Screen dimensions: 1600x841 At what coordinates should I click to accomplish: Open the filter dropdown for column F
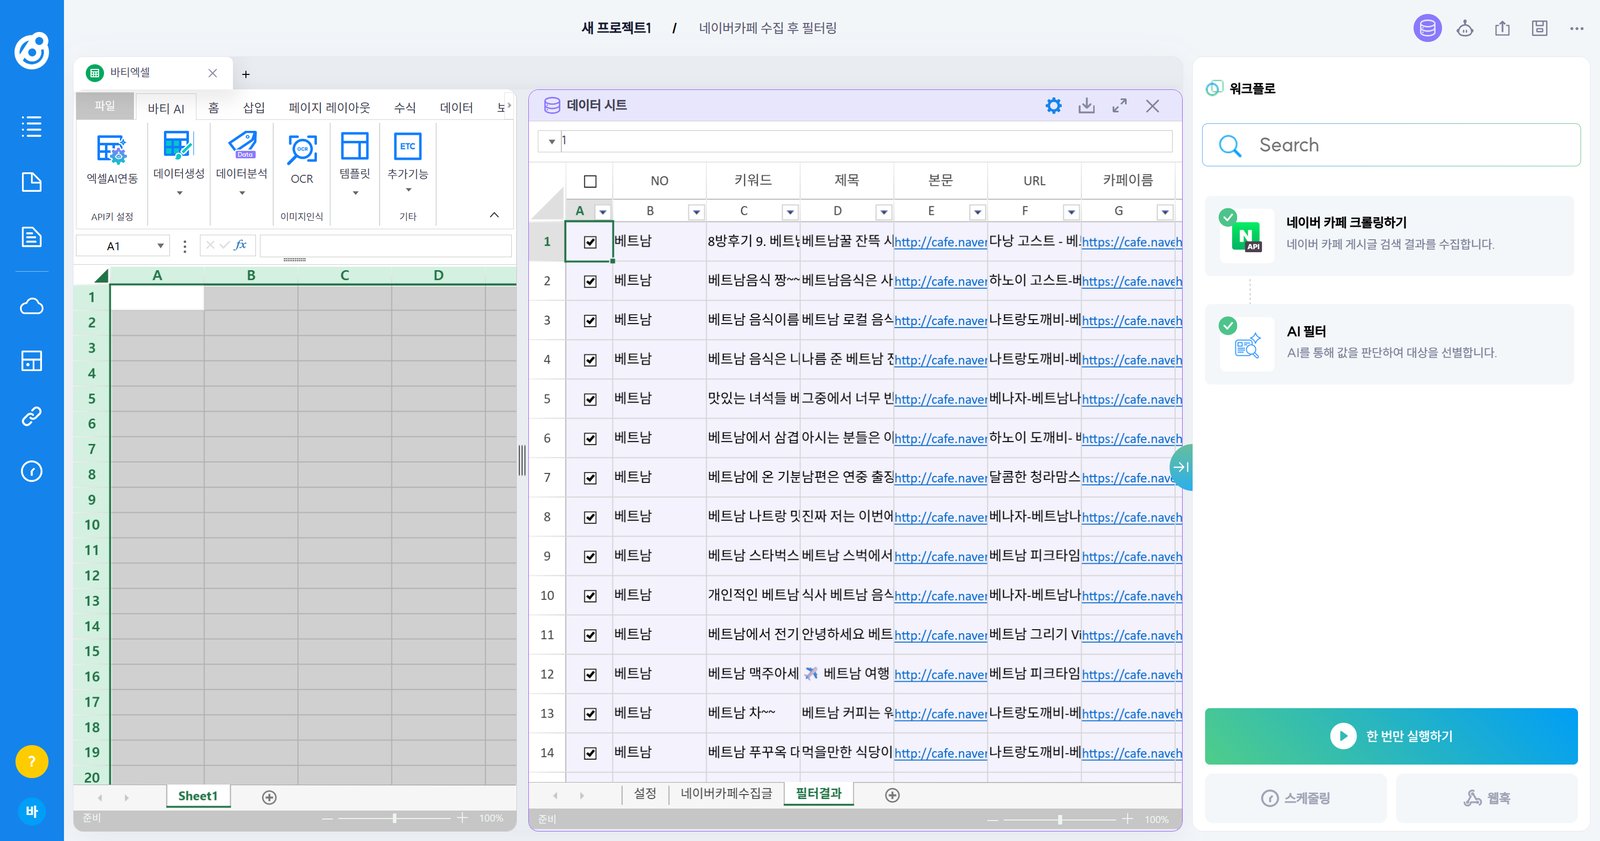[x=1071, y=212]
